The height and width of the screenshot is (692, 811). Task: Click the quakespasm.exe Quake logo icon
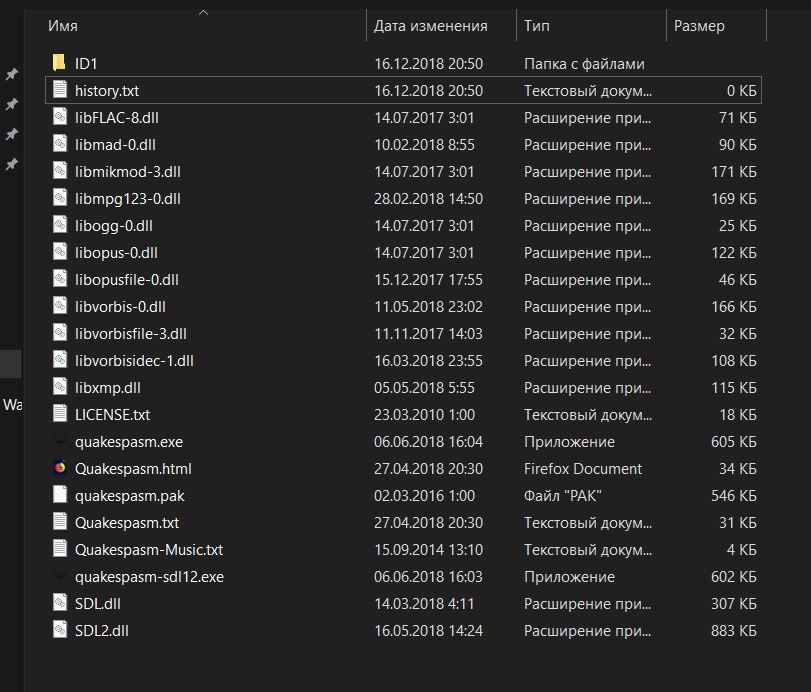(59, 440)
